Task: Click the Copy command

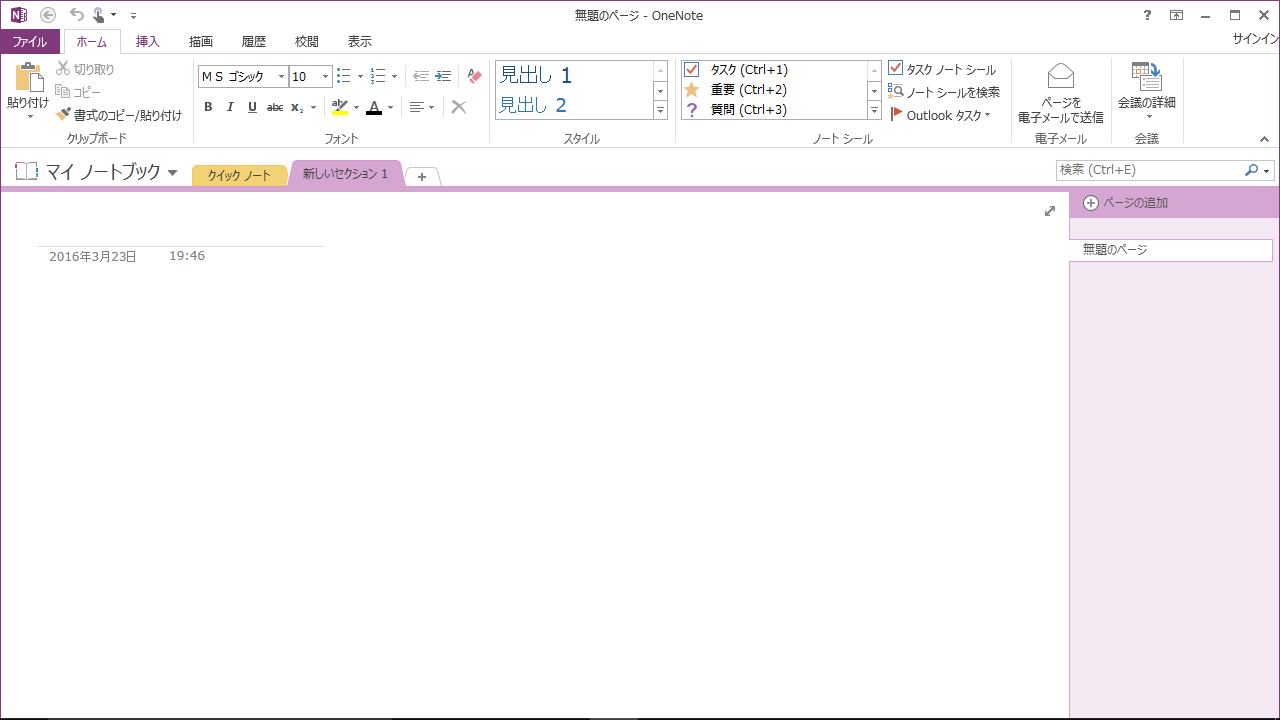Action: click(x=79, y=92)
